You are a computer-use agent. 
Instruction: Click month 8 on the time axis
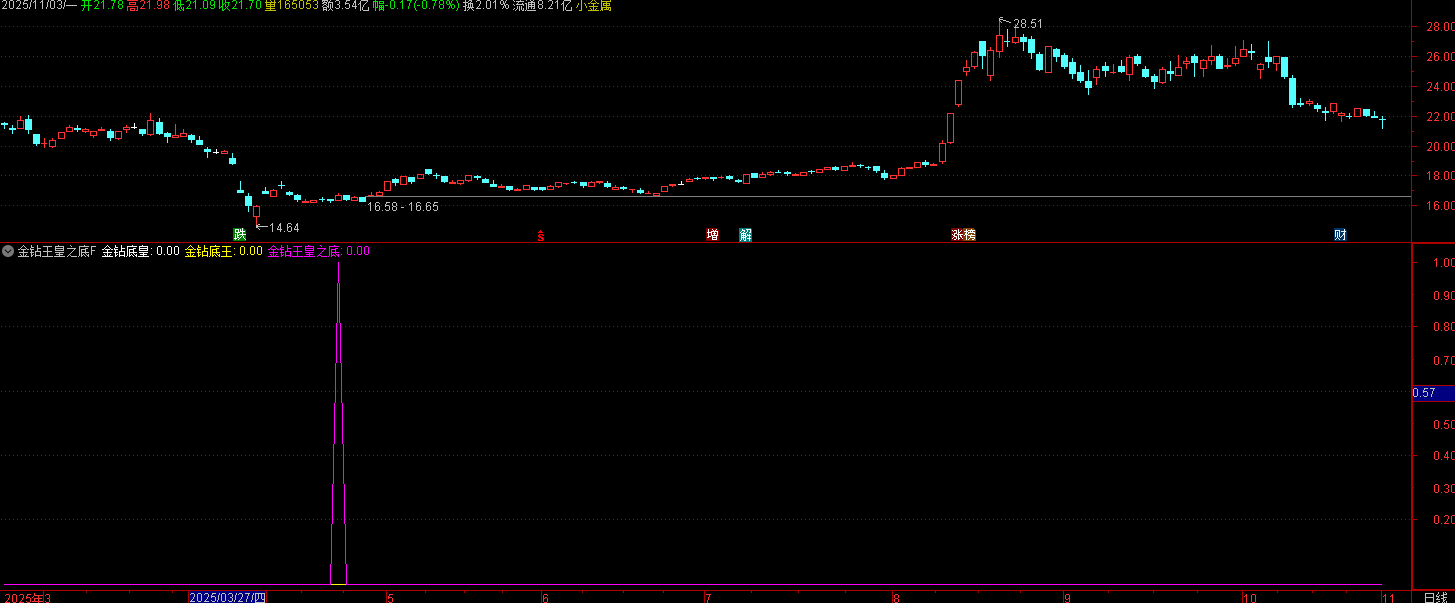(896, 598)
